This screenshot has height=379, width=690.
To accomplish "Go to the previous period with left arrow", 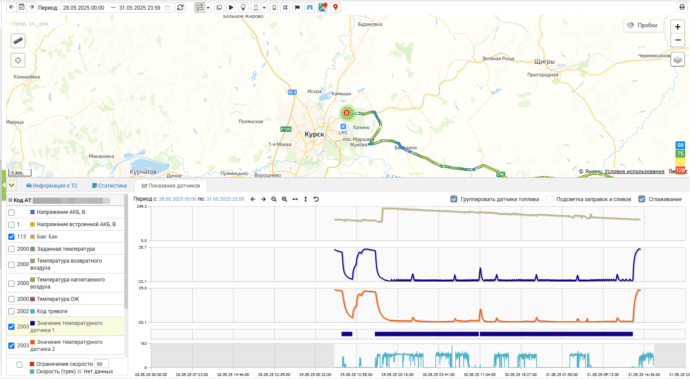I will pos(11,7).
